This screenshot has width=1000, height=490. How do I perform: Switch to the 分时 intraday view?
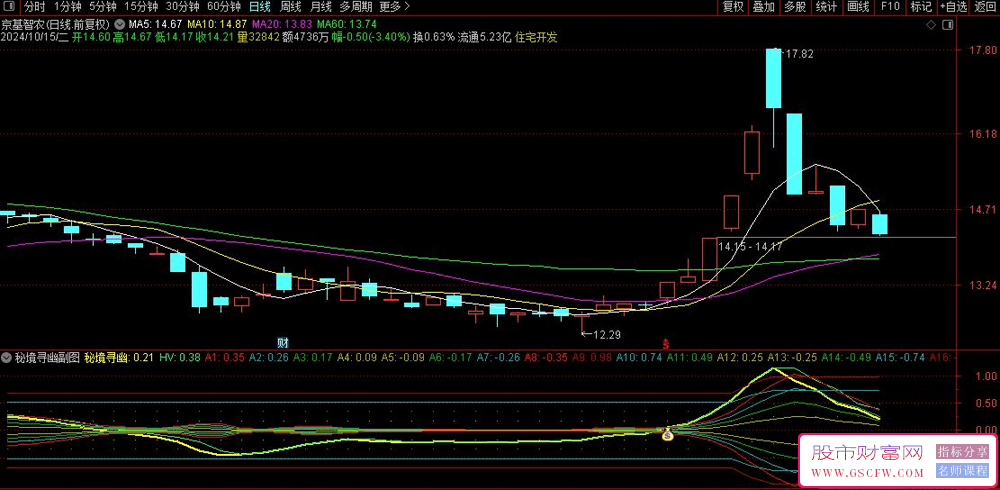35,7
